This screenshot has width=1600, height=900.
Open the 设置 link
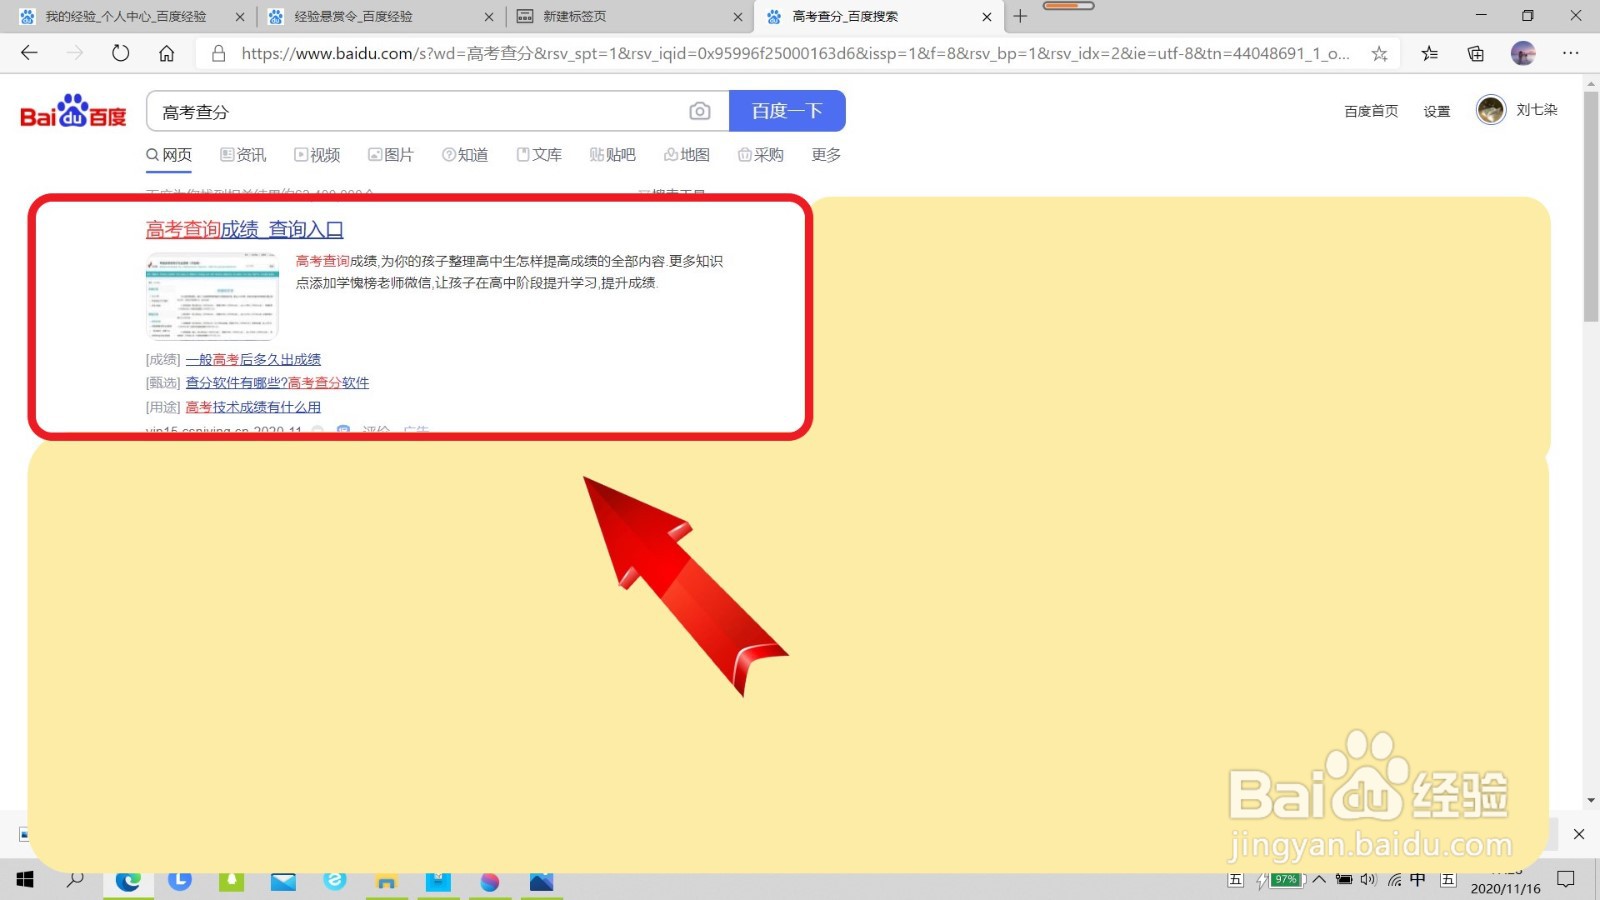[x=1437, y=111]
